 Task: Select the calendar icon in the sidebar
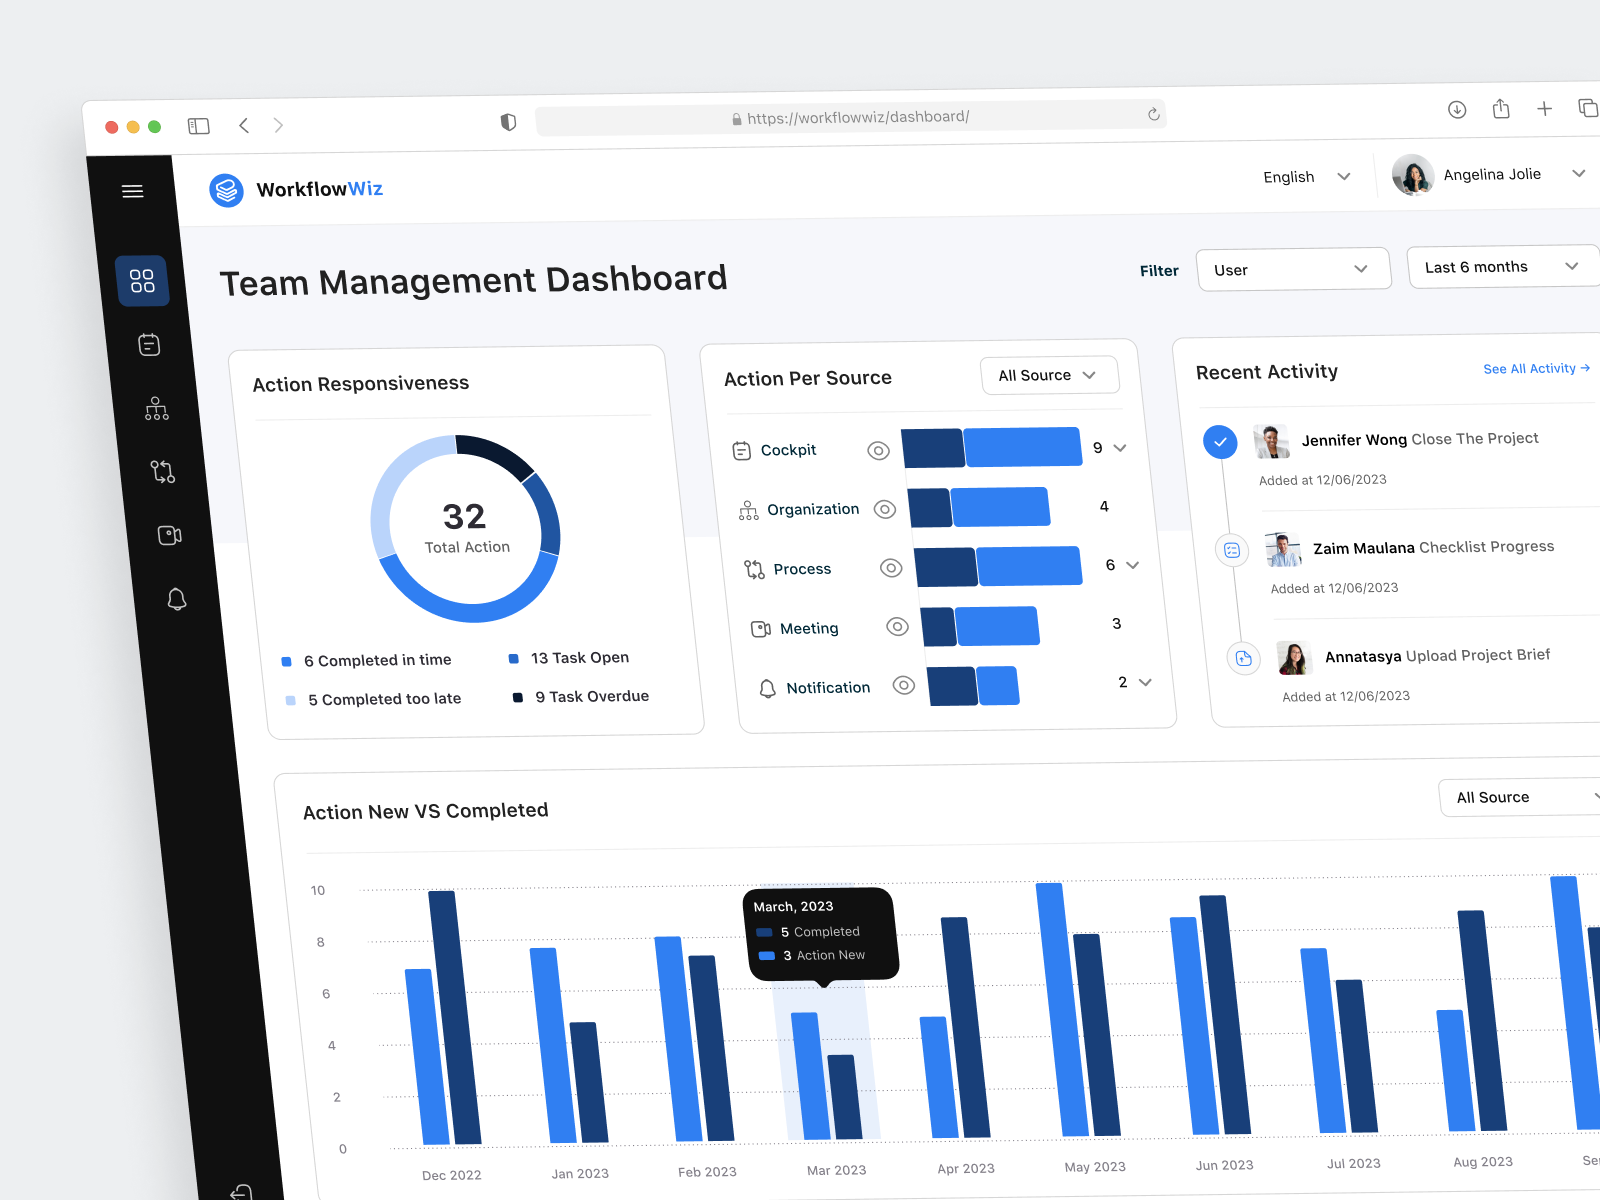point(148,344)
